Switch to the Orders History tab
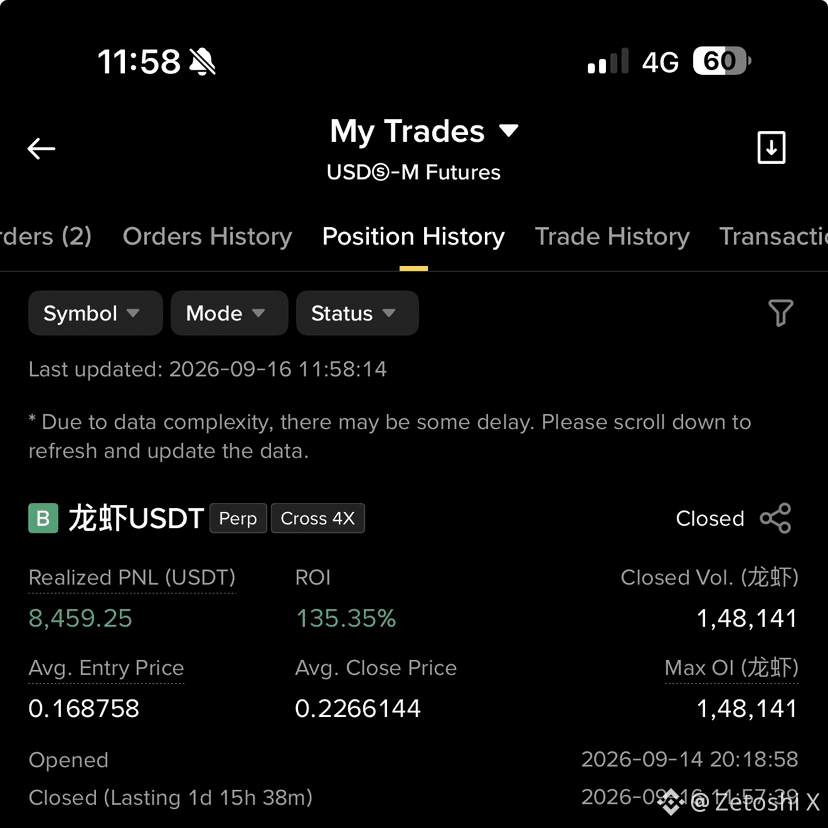 pyautogui.click(x=207, y=237)
